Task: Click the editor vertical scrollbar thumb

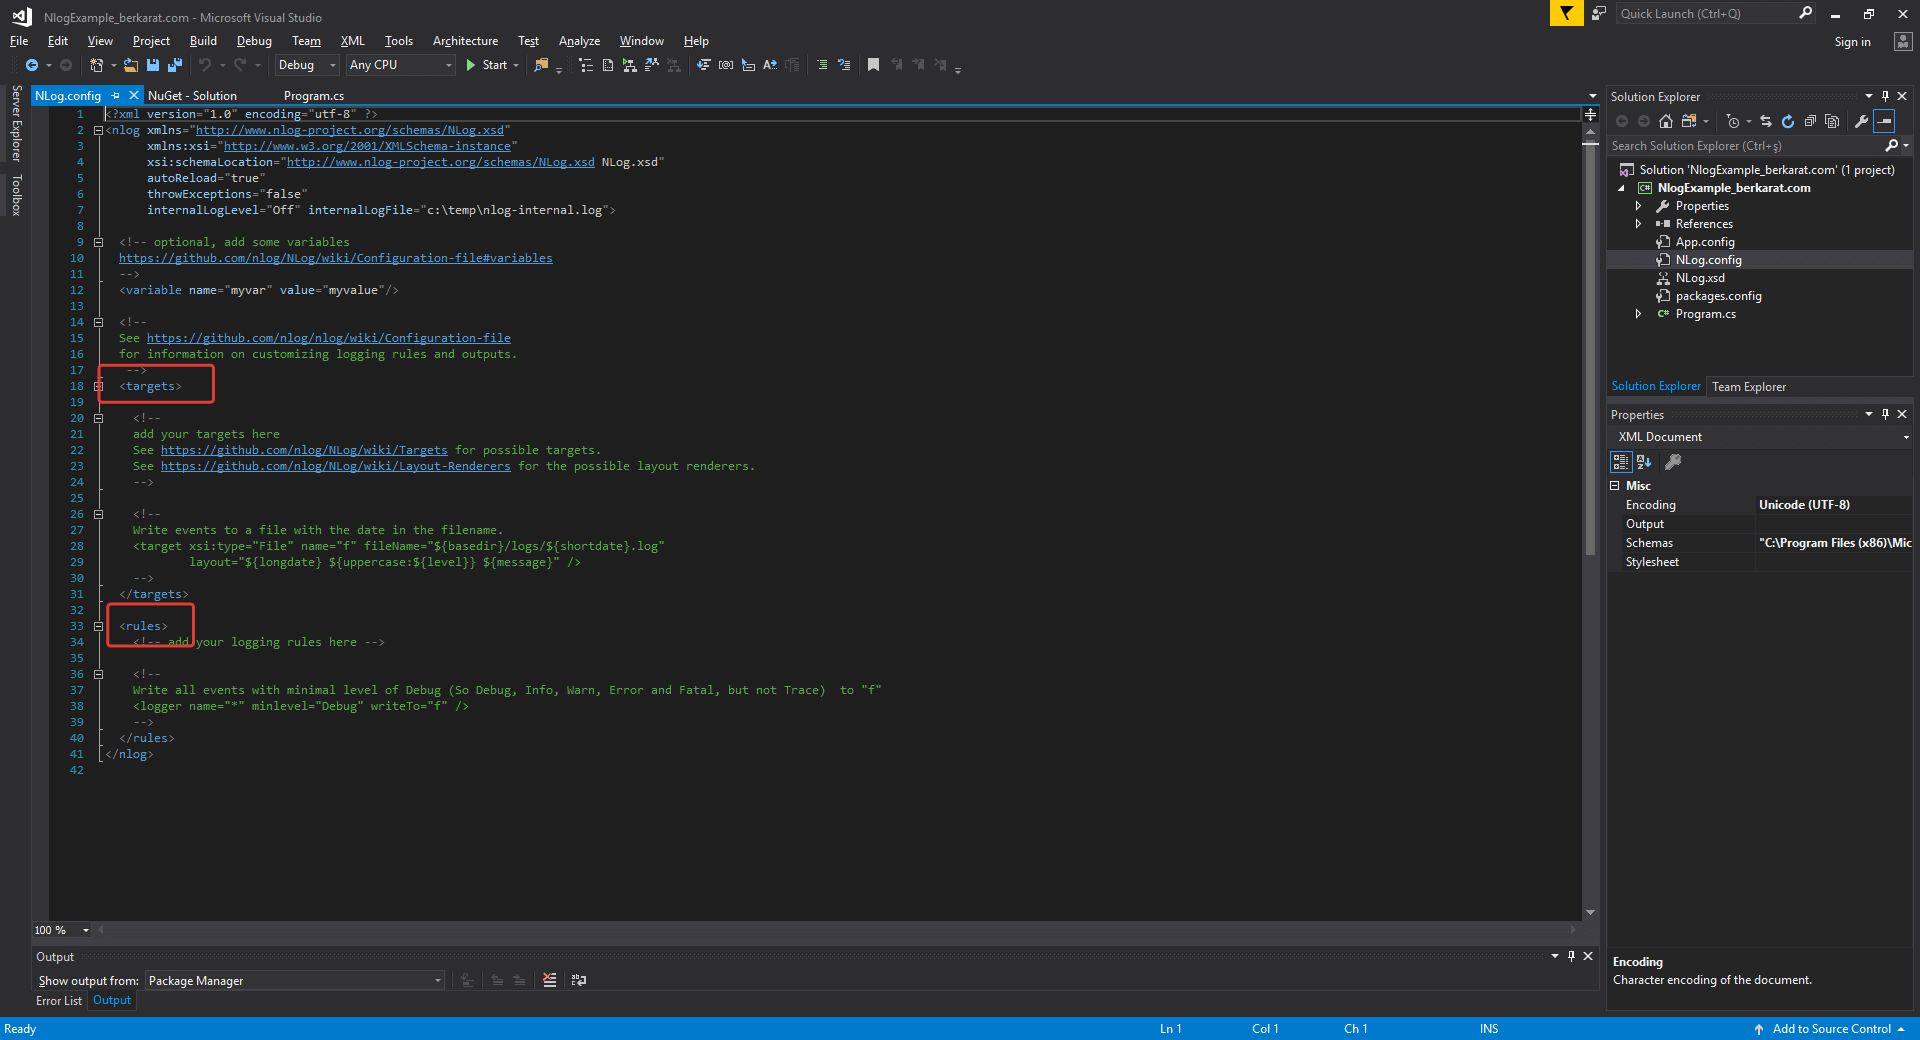Action: tap(1590, 350)
